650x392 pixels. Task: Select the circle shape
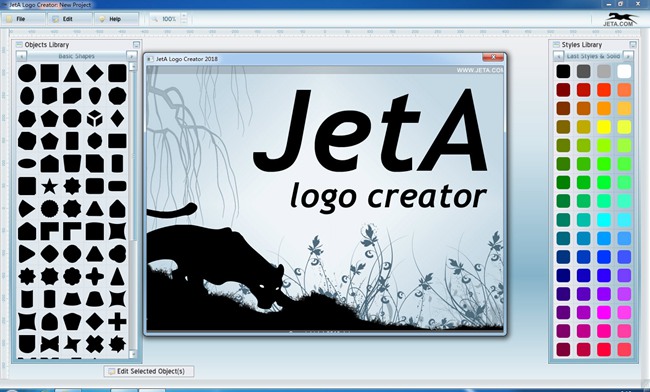27,73
